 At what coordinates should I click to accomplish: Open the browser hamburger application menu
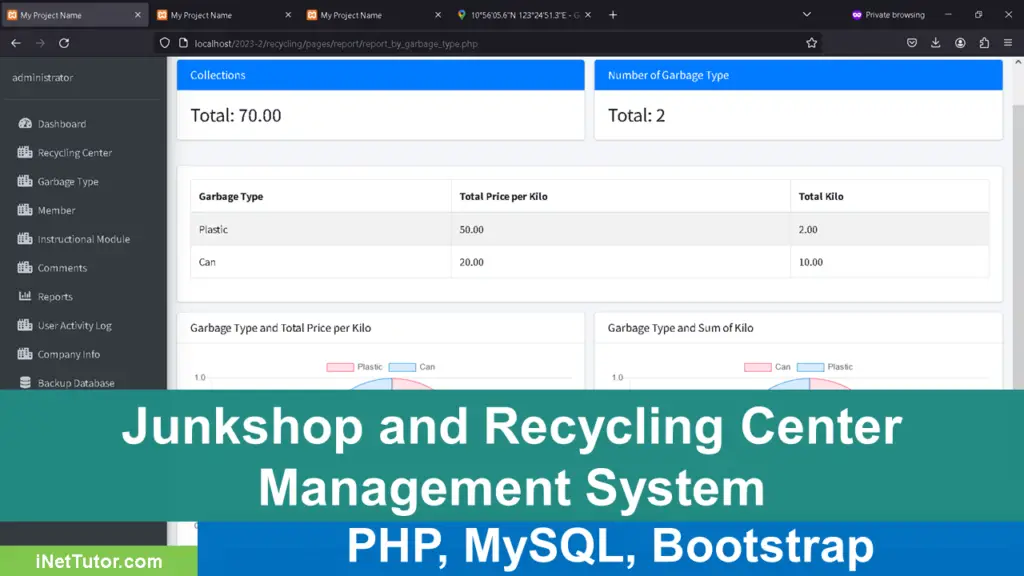1008,43
